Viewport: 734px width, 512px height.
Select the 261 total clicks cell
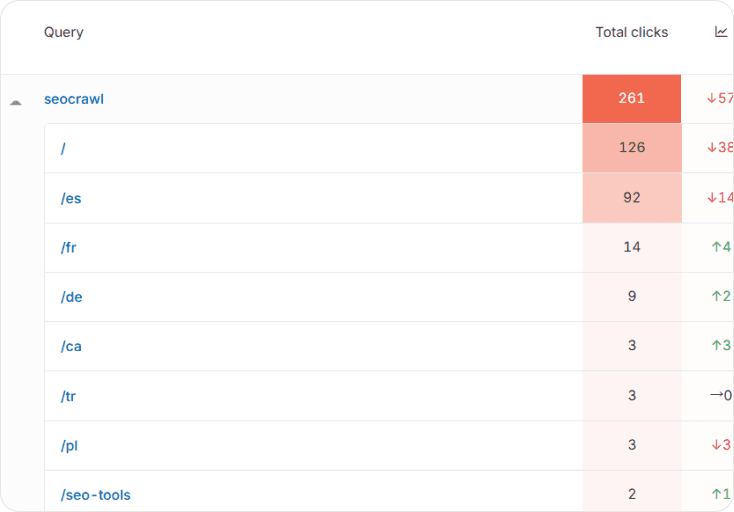coord(631,99)
